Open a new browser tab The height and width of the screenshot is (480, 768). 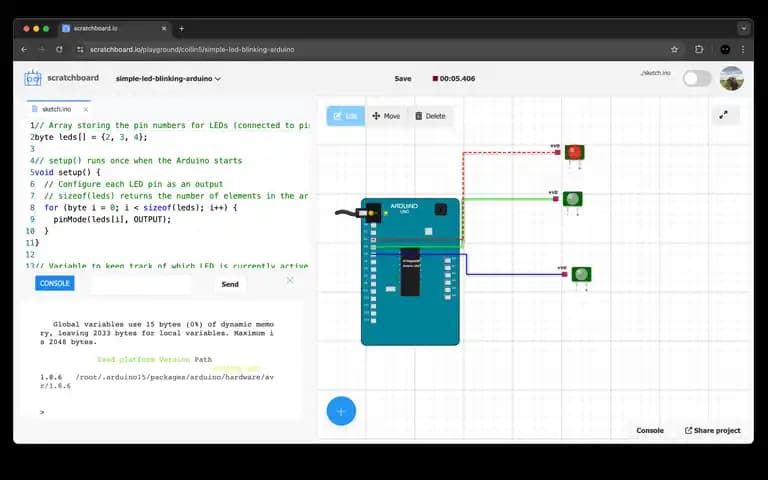tap(181, 28)
